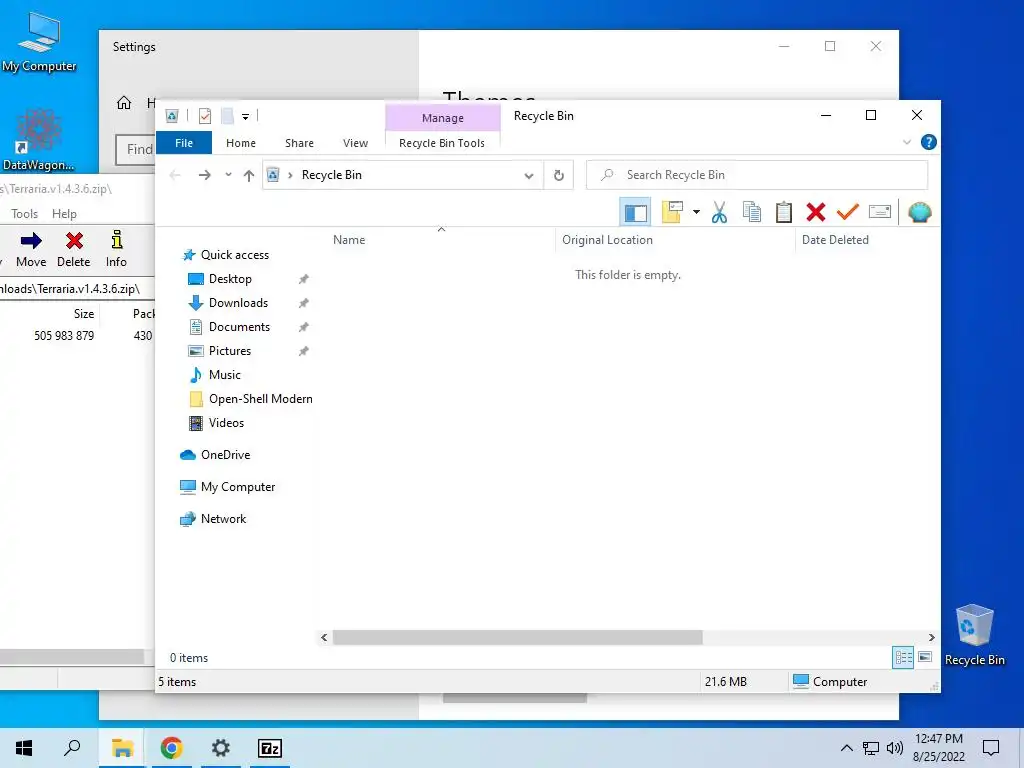Delete using the red X toolbar icon
1024x768 pixels.
click(816, 212)
